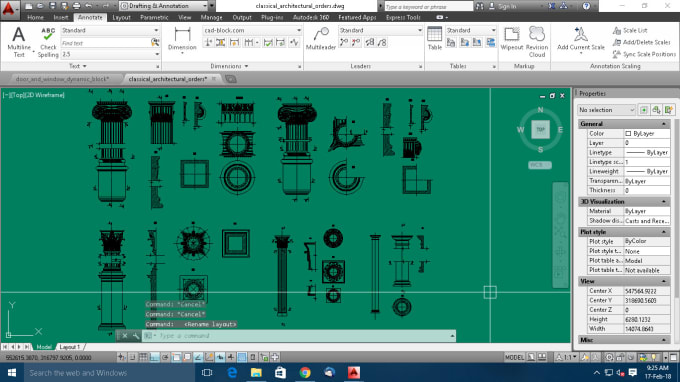Select the Revision Cloud tool
Image resolution: width=680 pixels, height=382 pixels.
coord(537,42)
